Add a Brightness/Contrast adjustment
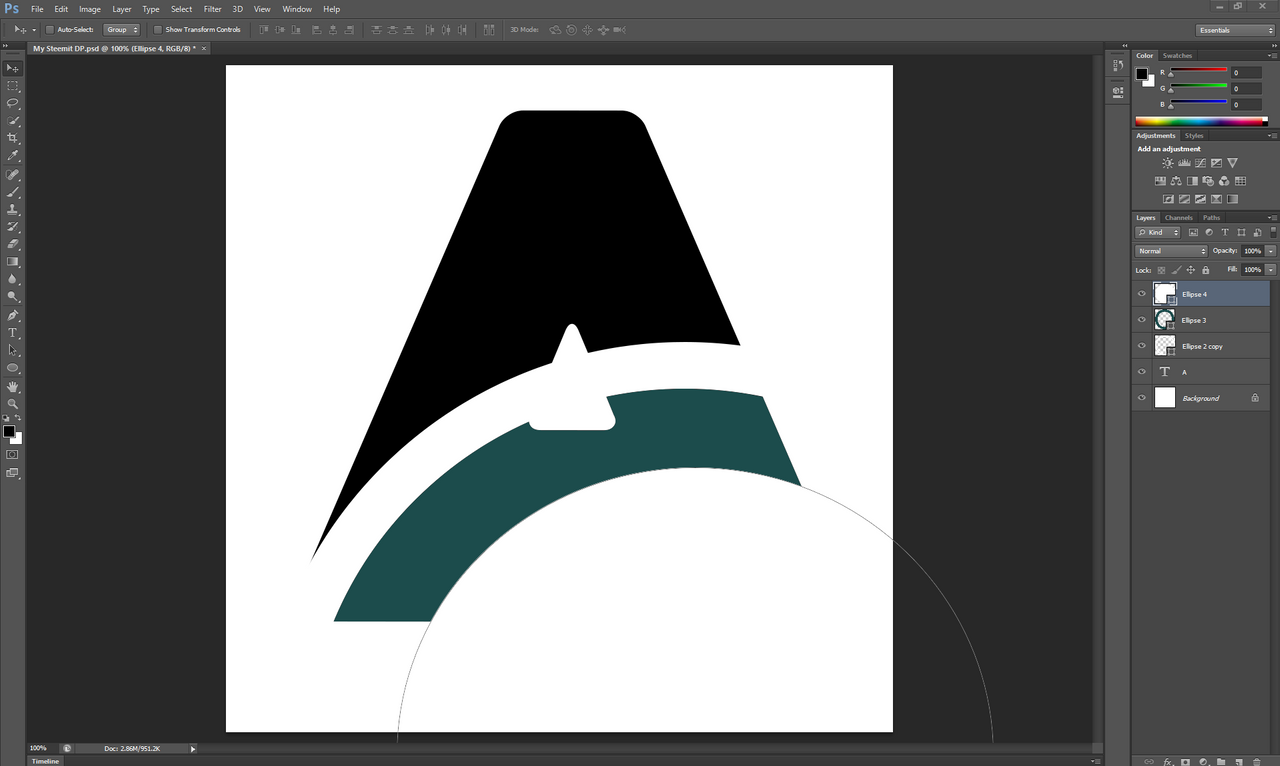 point(1168,163)
